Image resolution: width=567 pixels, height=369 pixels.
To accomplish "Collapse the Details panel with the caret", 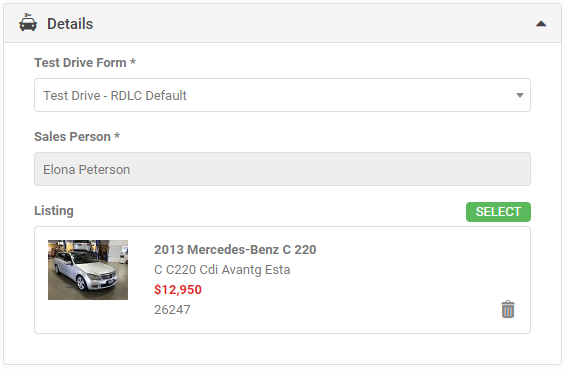I will point(541,24).
